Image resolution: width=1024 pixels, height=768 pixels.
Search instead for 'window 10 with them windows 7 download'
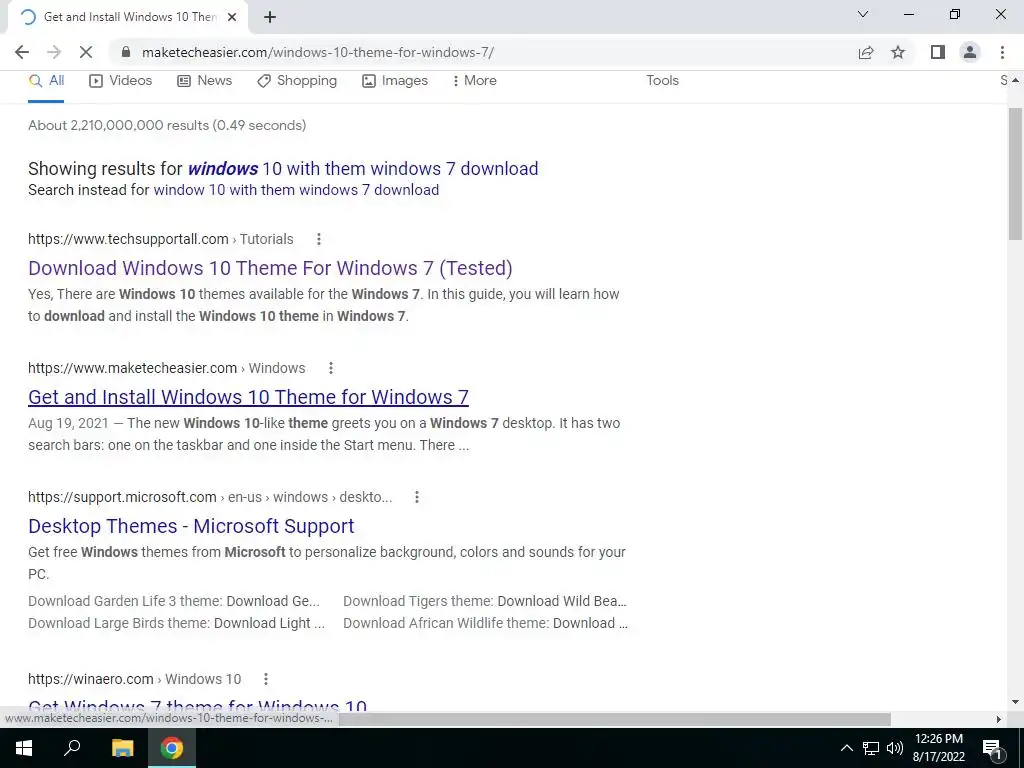click(x=296, y=190)
